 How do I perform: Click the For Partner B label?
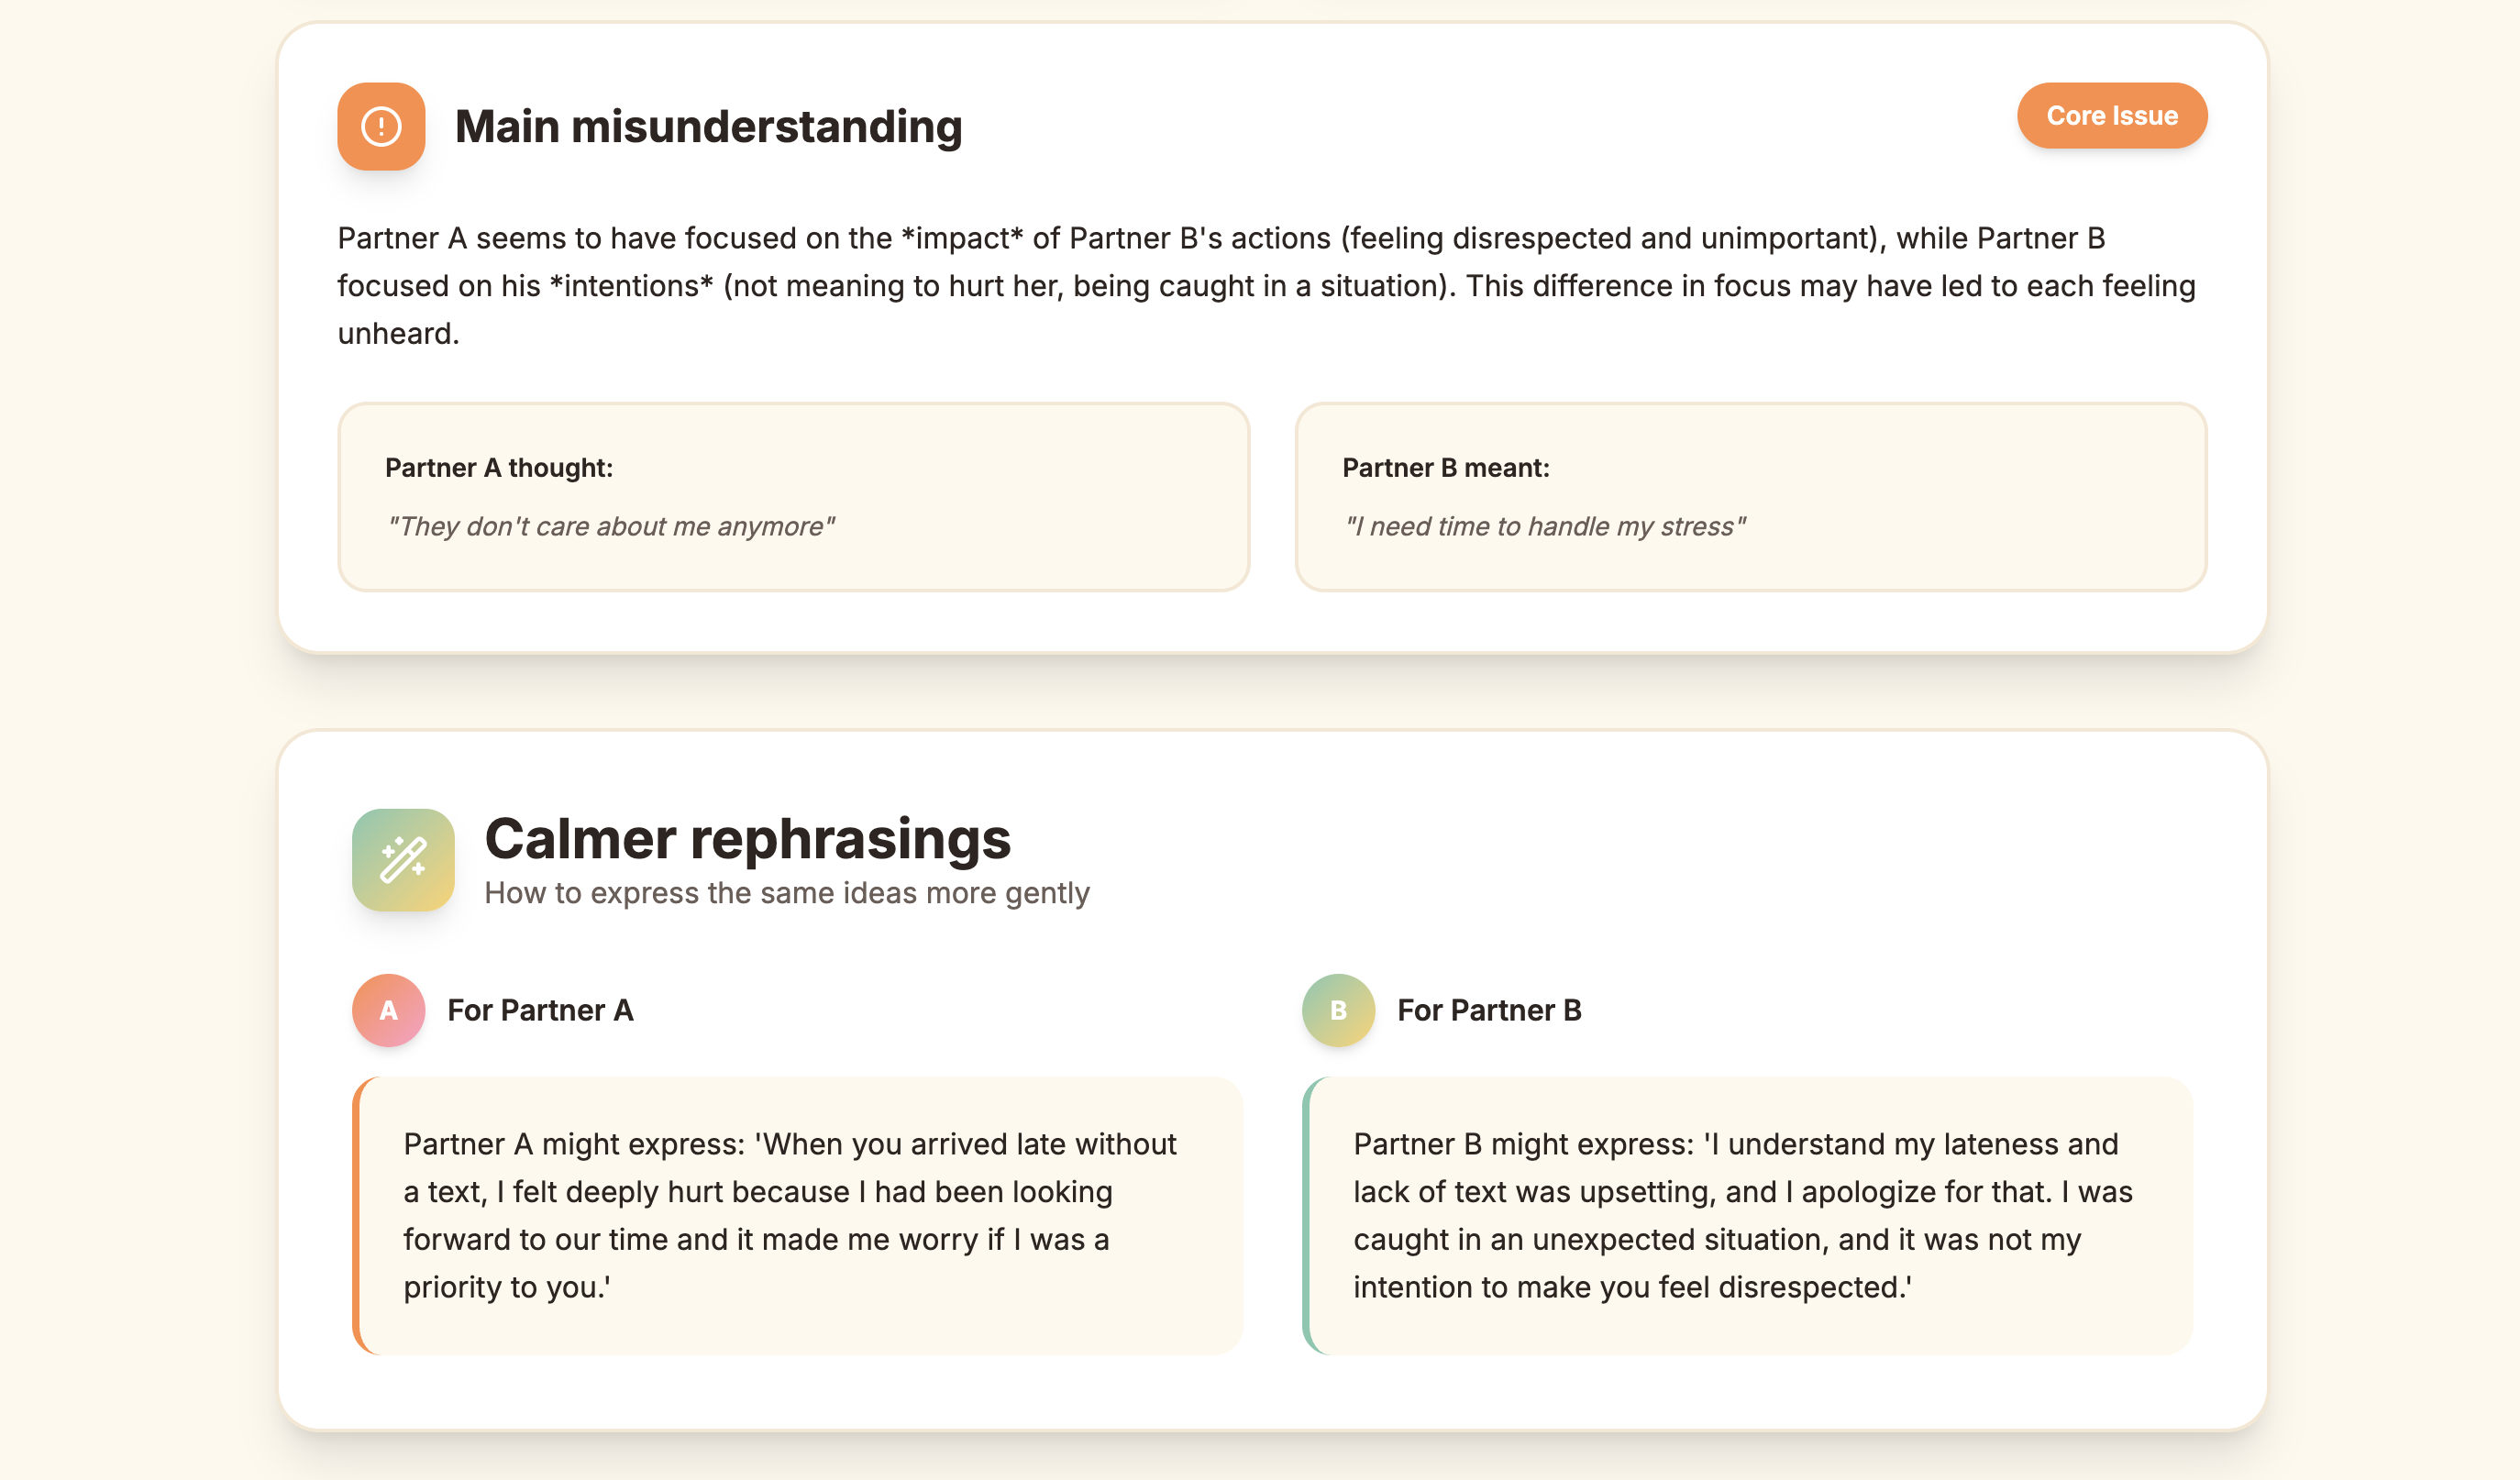[1489, 1010]
